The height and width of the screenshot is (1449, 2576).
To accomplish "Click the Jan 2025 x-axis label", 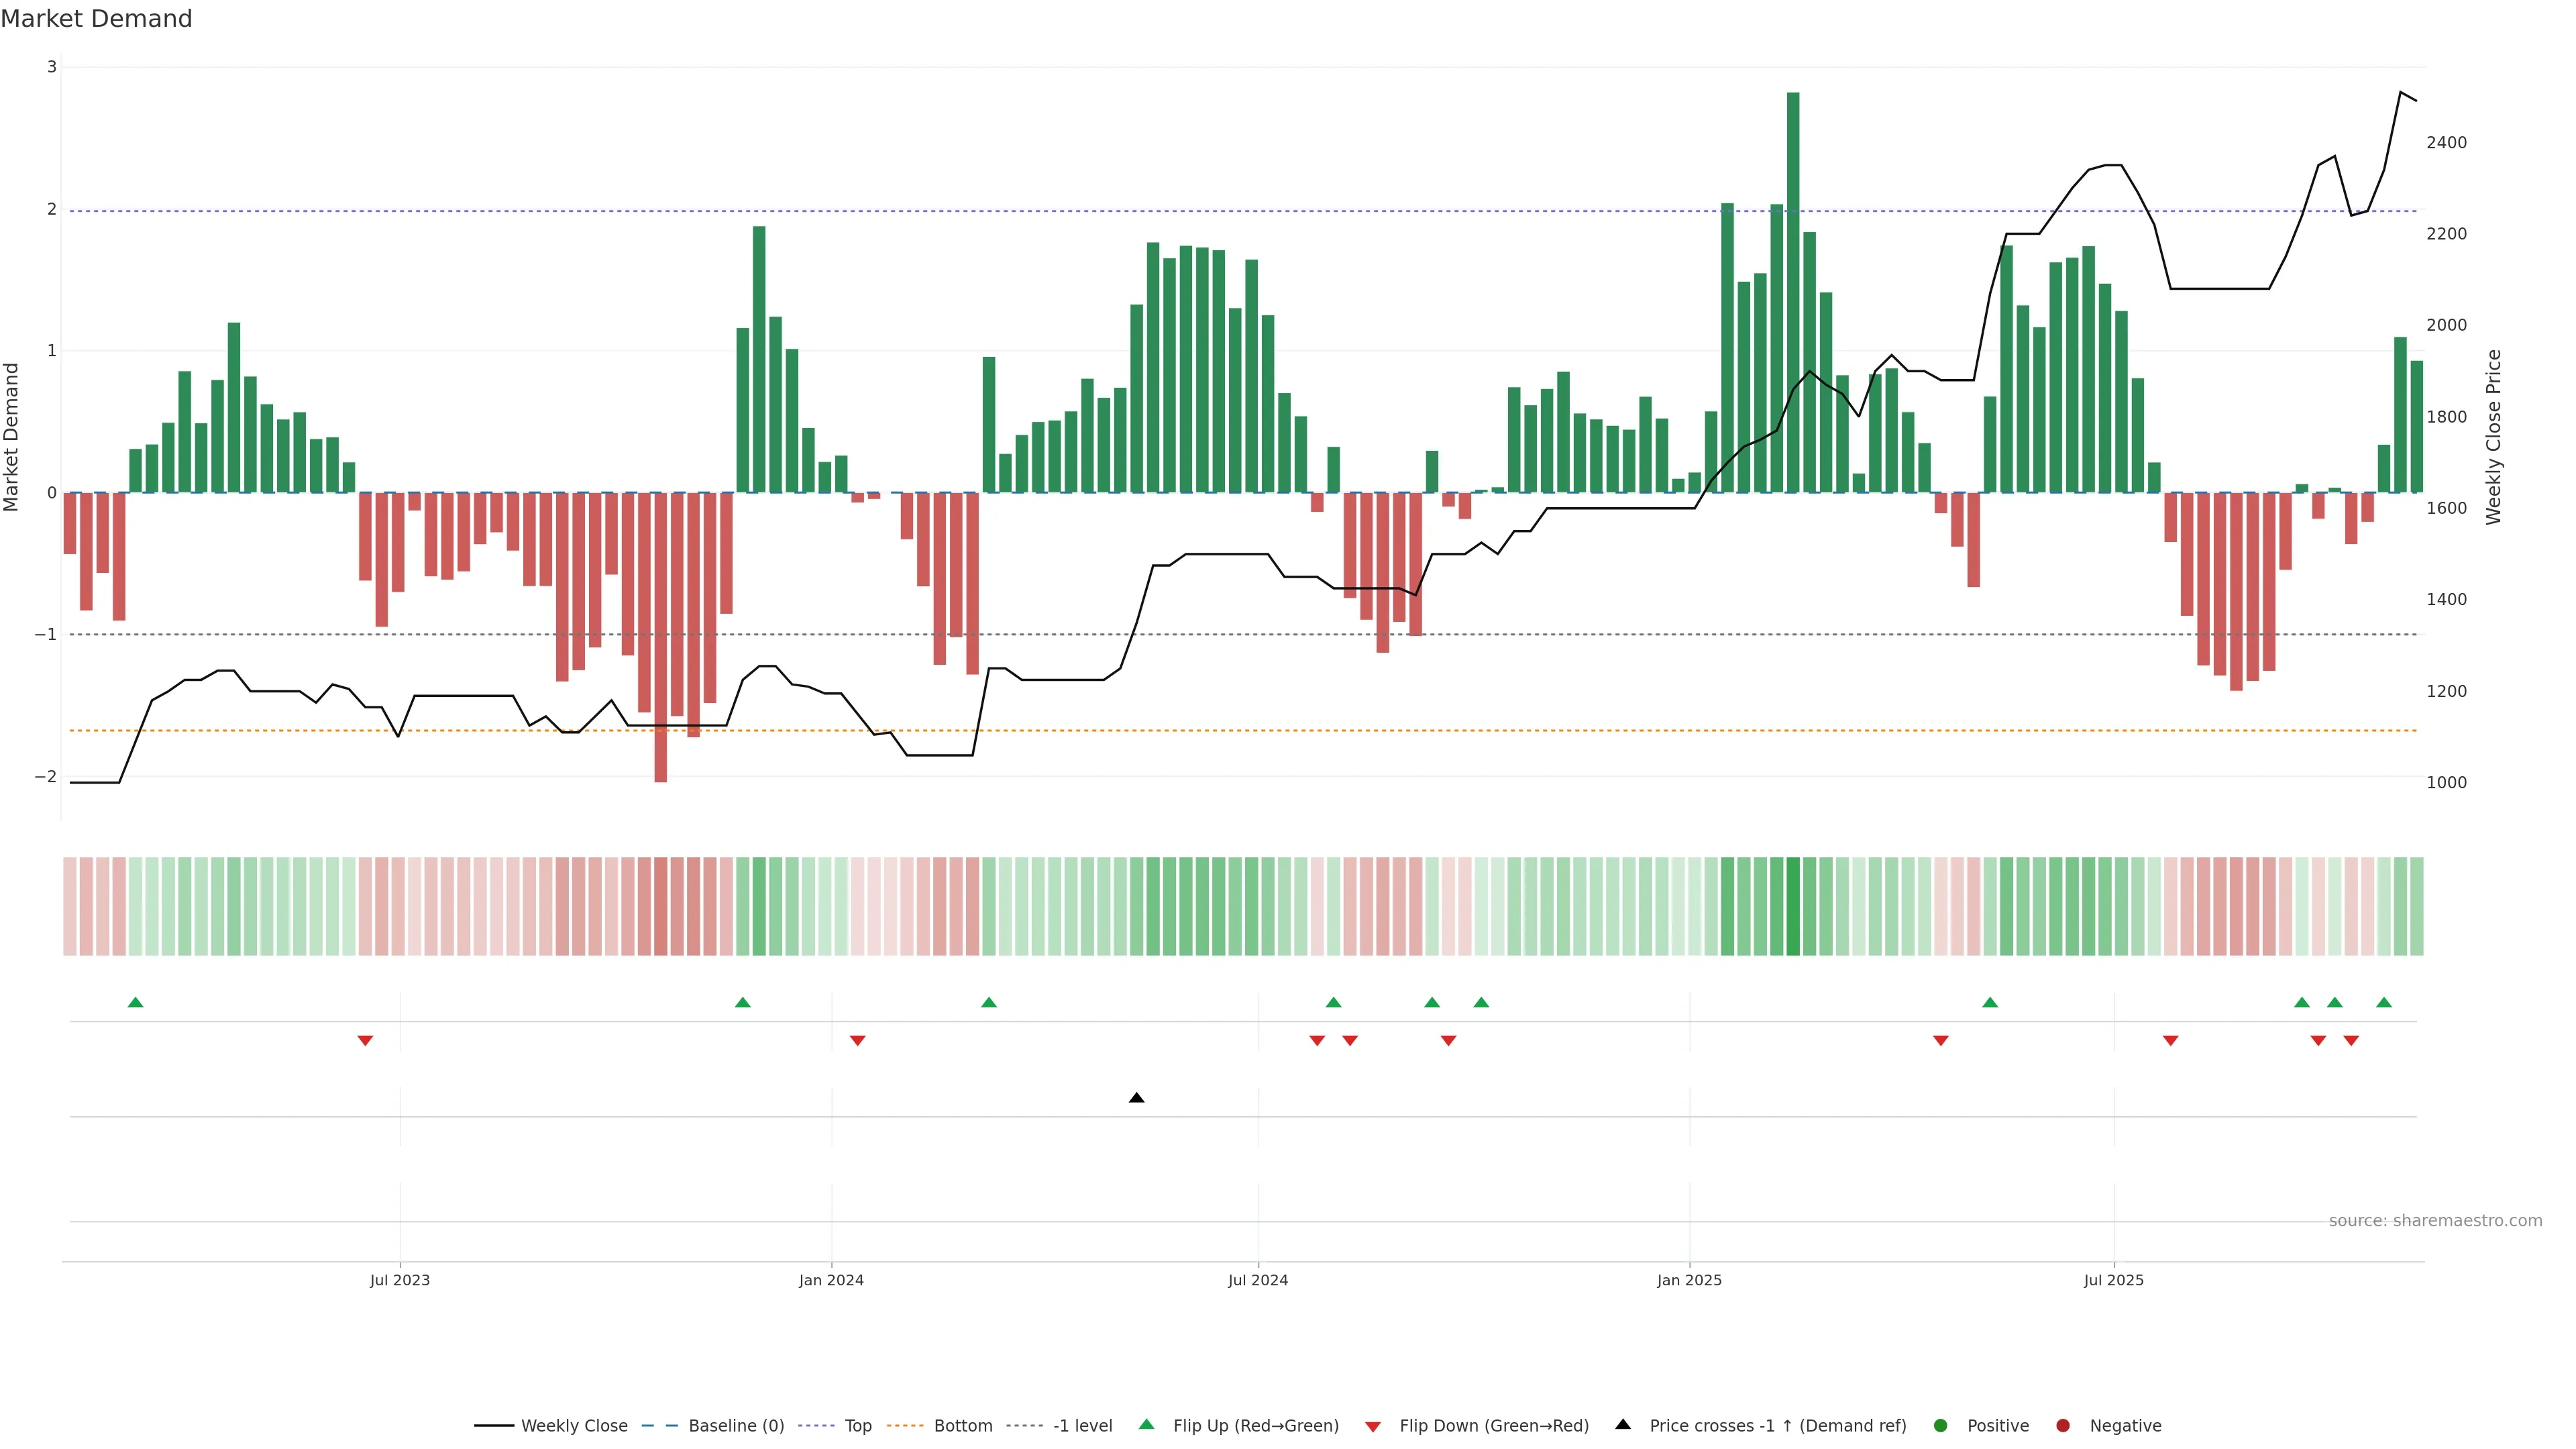I will tap(1689, 1280).
